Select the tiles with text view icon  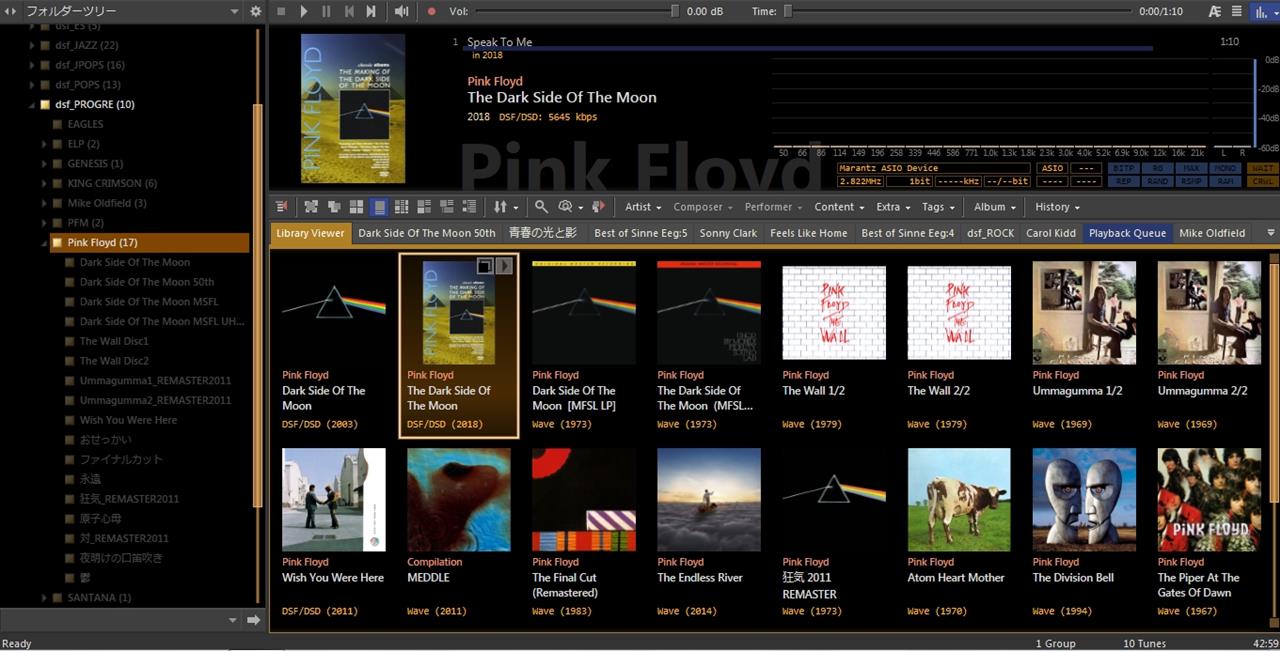pyautogui.click(x=424, y=207)
